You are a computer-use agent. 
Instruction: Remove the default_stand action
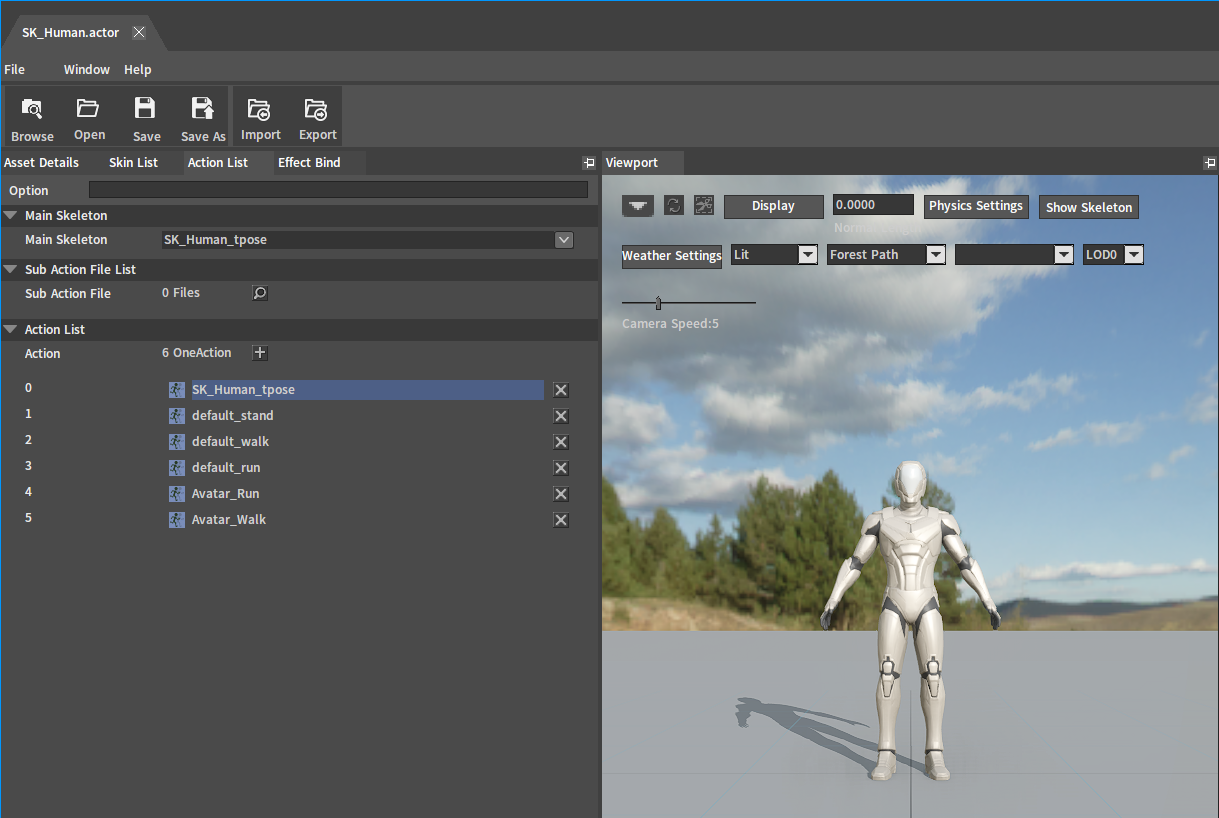(561, 416)
